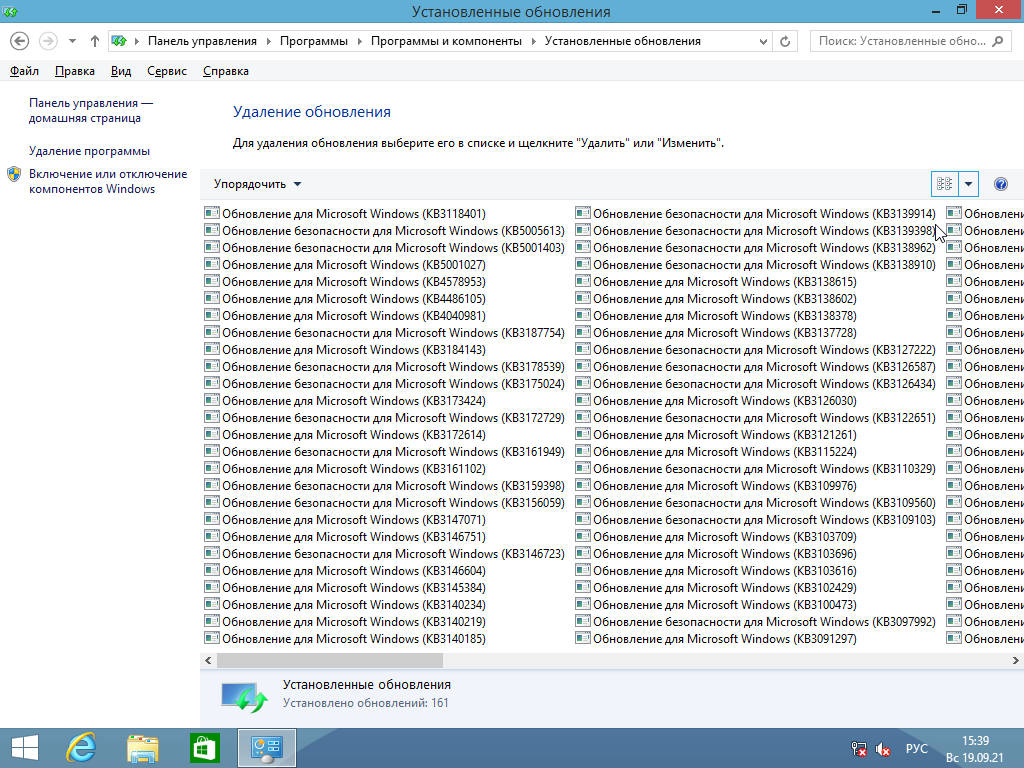
Task: Open the view options dropdown arrow
Action: pos(968,184)
